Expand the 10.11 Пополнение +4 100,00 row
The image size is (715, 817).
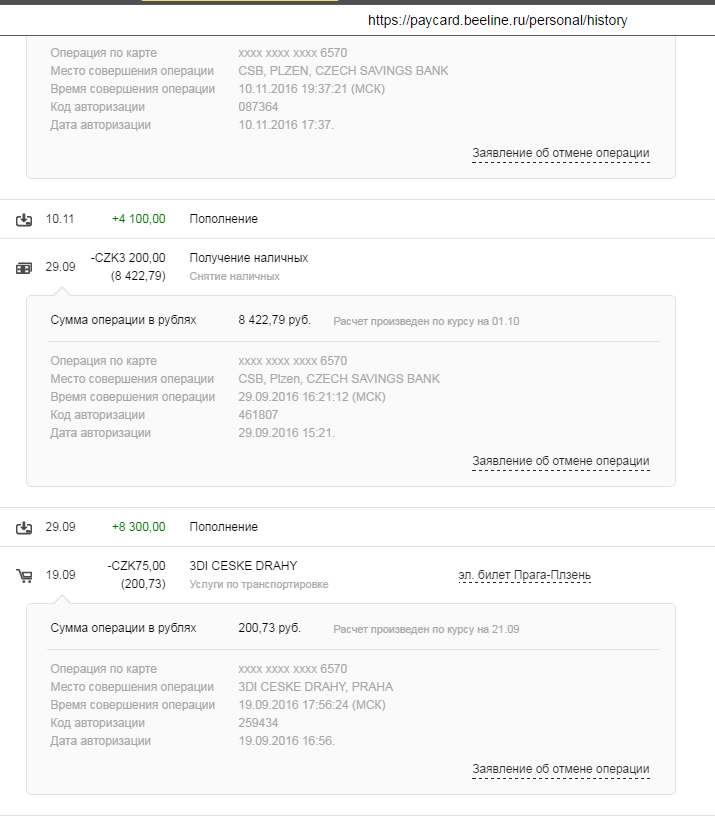[358, 219]
